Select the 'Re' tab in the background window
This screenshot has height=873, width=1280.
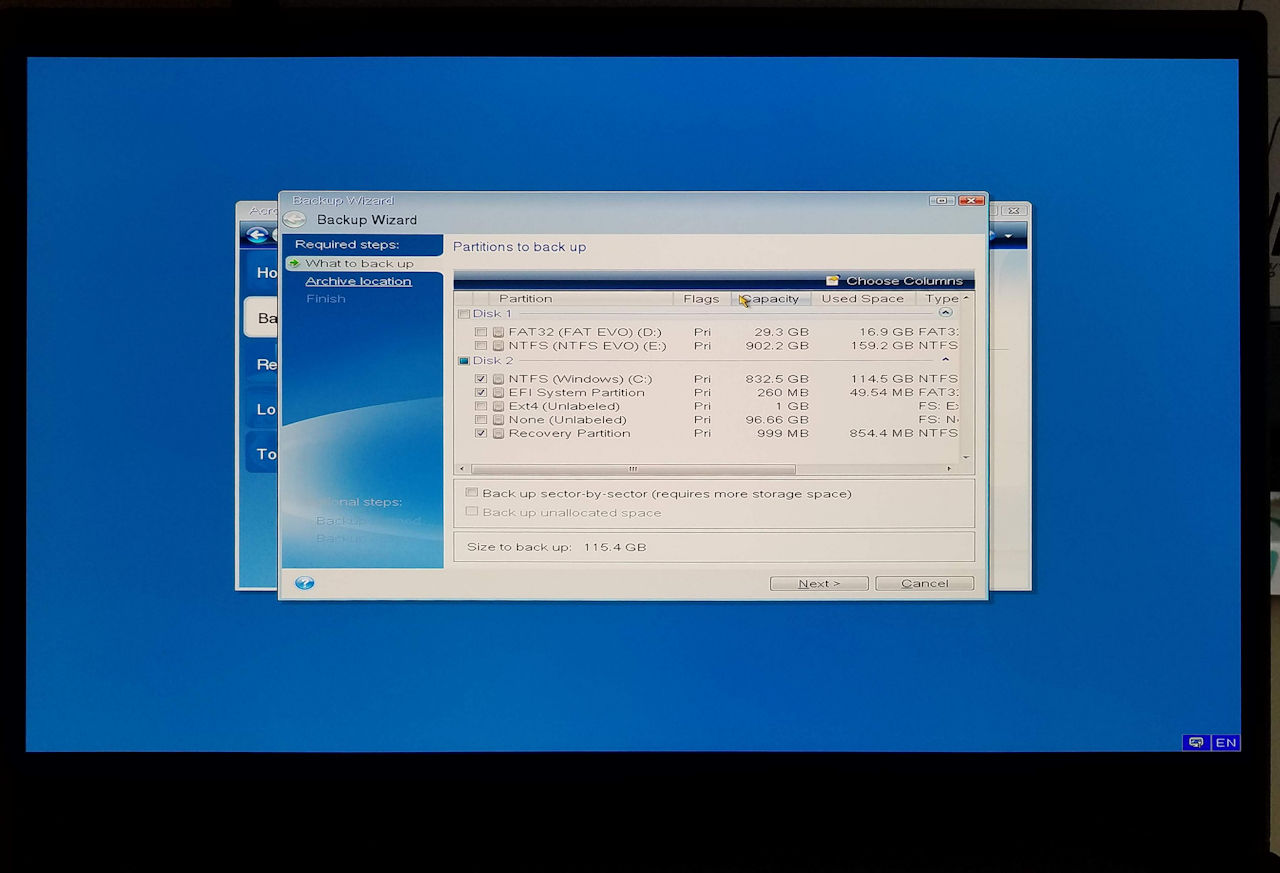click(262, 364)
